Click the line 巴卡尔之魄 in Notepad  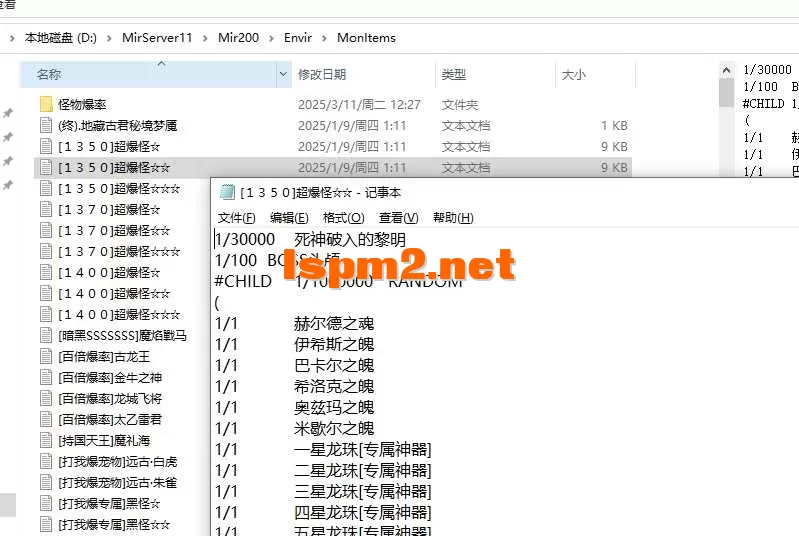click(x=334, y=365)
